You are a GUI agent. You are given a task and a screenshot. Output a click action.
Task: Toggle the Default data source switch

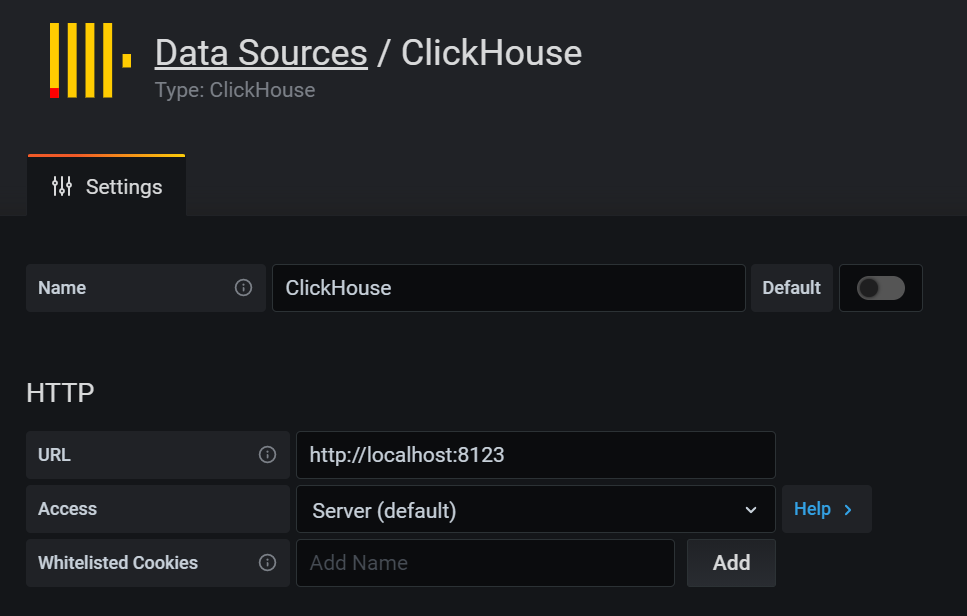[x=880, y=288]
